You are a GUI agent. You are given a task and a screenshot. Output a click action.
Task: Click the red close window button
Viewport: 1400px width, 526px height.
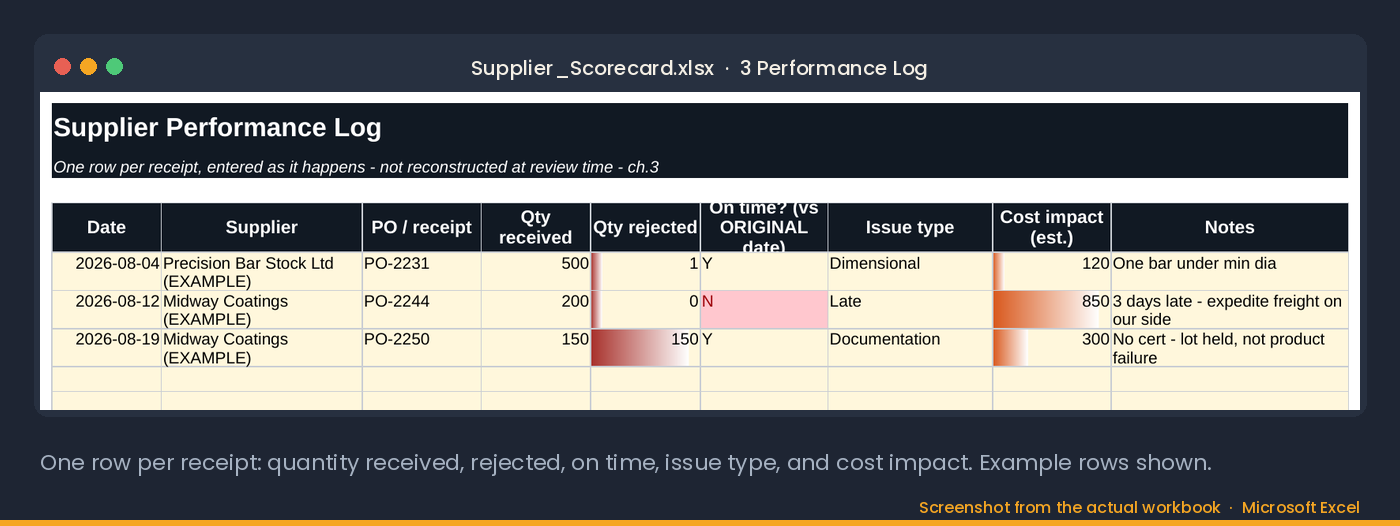coord(62,67)
